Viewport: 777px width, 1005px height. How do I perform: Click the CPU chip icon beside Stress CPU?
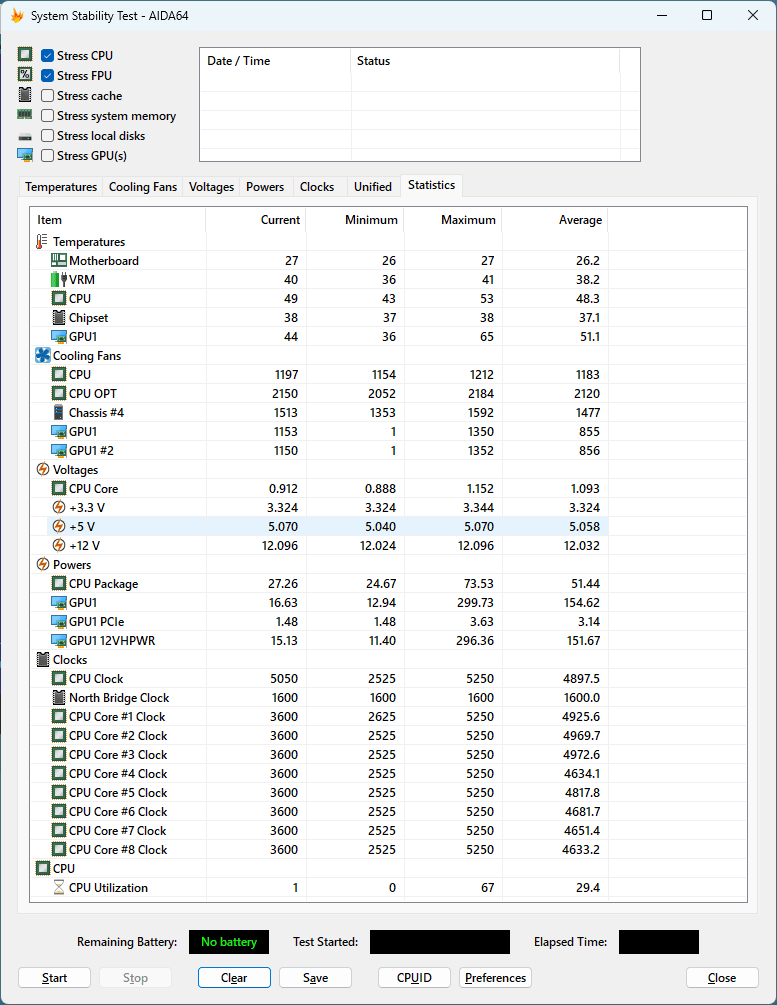[25, 54]
